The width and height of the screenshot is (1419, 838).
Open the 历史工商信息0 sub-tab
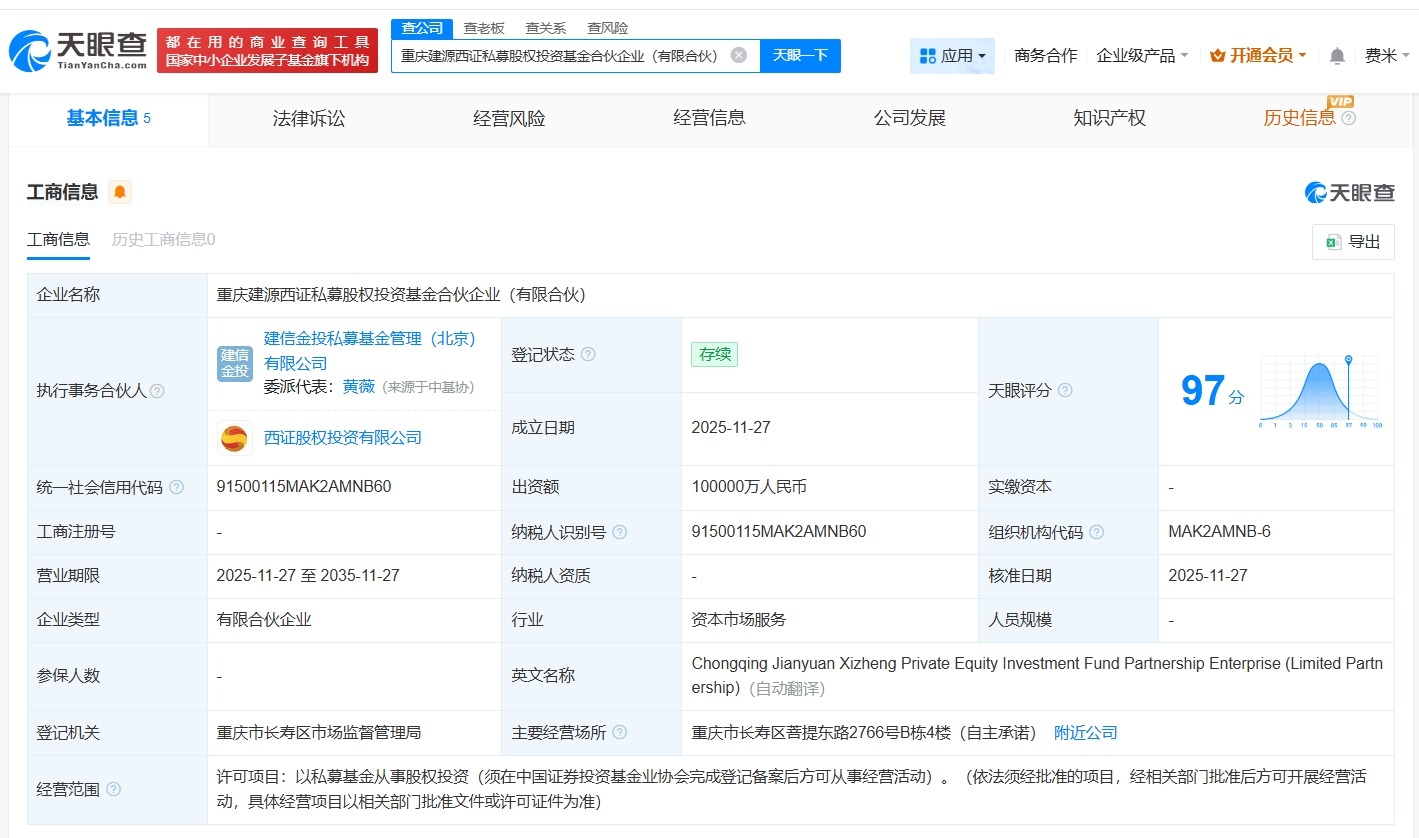coord(162,240)
